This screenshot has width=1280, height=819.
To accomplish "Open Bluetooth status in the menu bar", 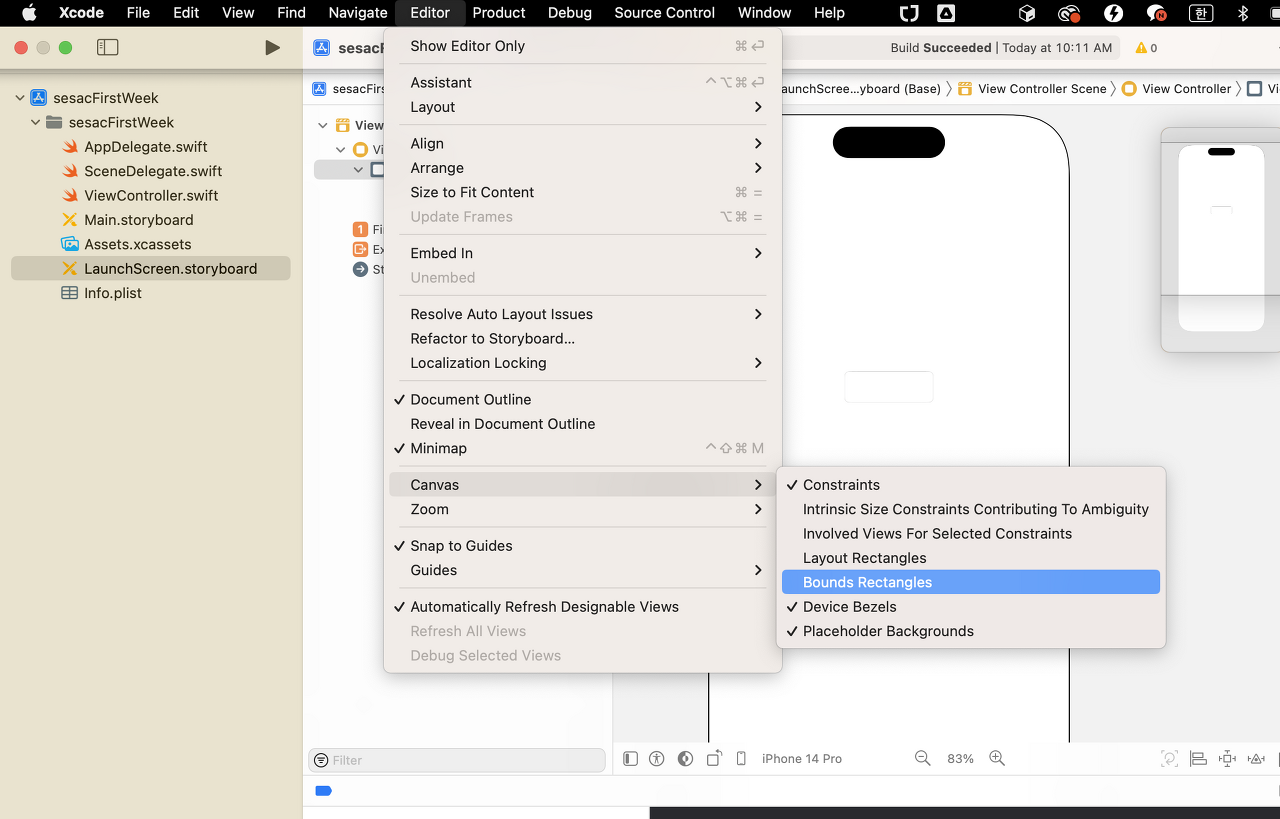I will coord(1244,13).
